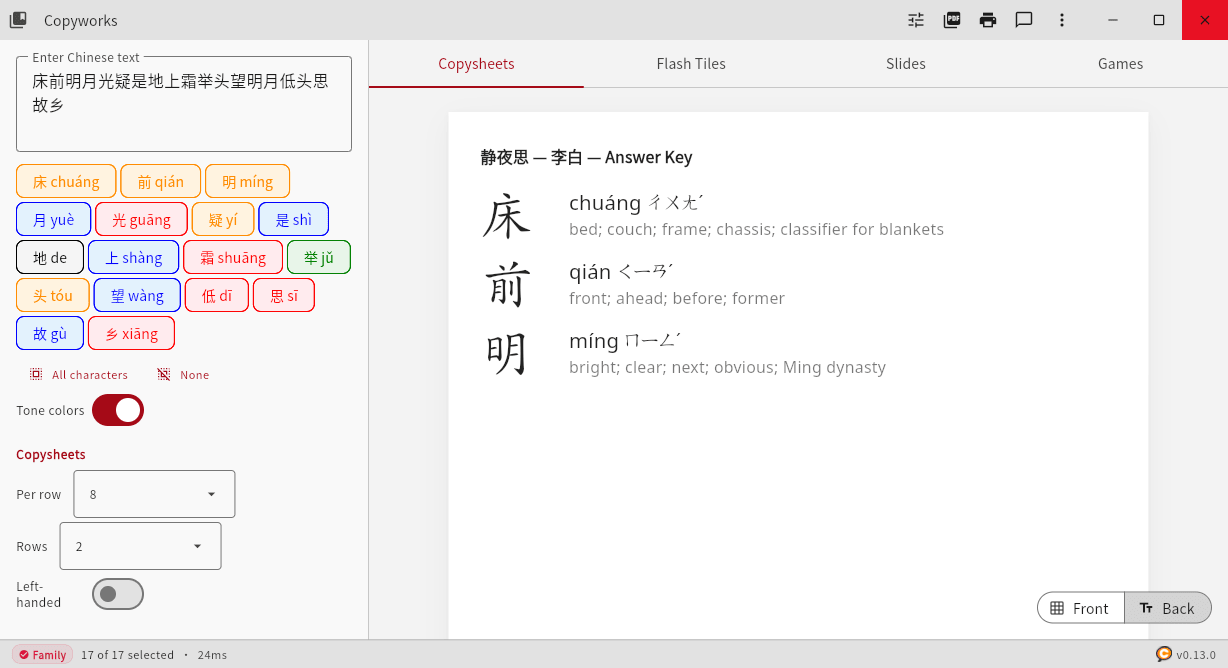1228x668 pixels.
Task: Open the Games tab
Action: (x=1119, y=63)
